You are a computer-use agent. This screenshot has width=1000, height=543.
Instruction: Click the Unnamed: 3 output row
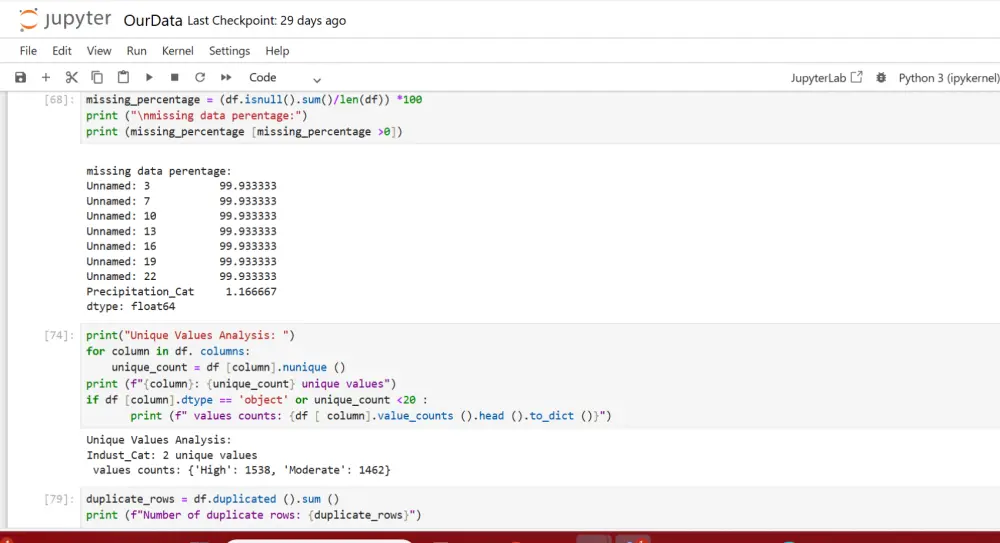(x=181, y=186)
